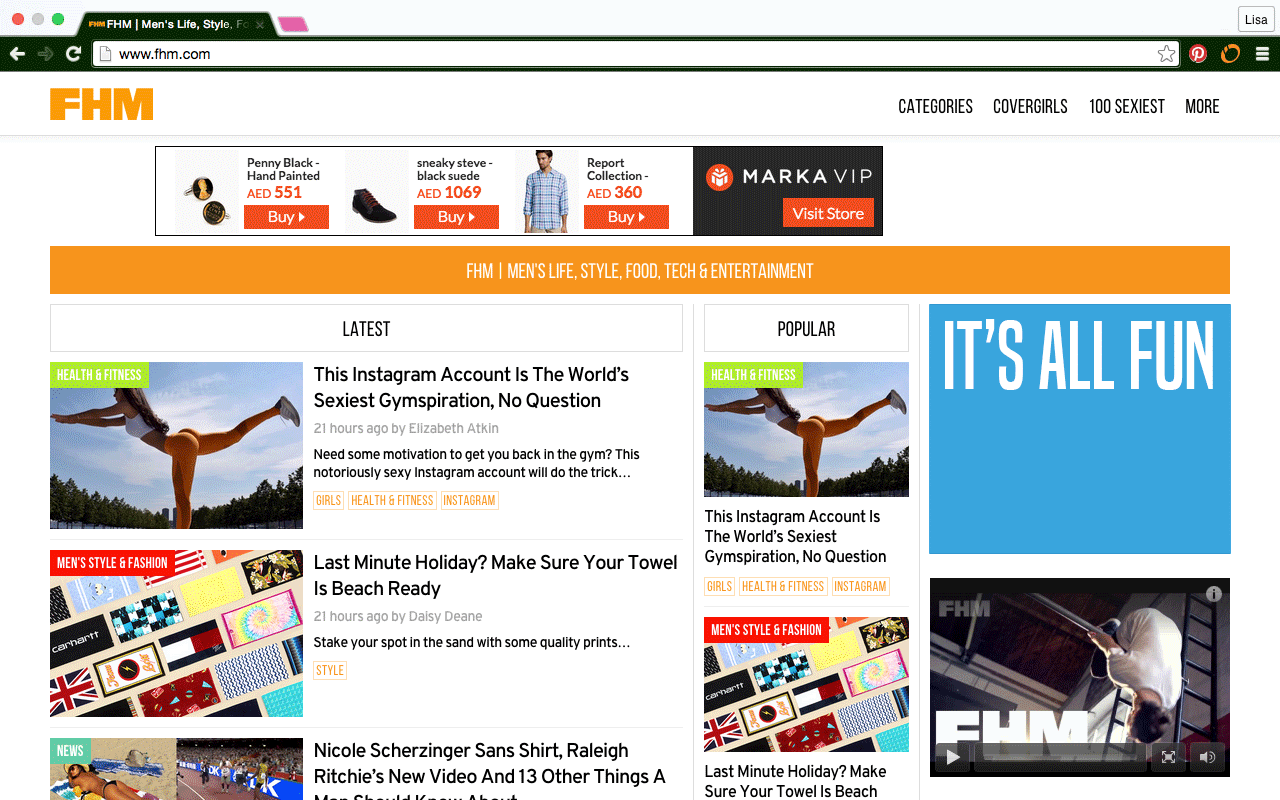Open the CATEGORIES menu

(935, 106)
